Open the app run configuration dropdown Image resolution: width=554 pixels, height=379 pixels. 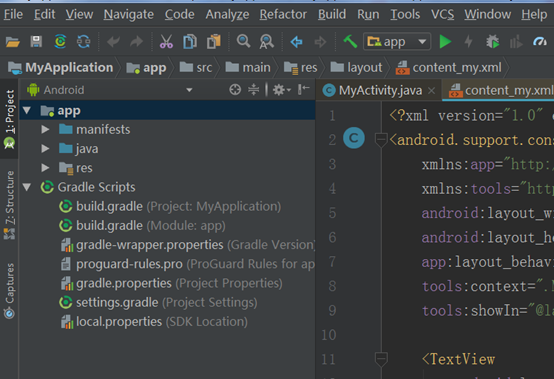[x=397, y=42]
